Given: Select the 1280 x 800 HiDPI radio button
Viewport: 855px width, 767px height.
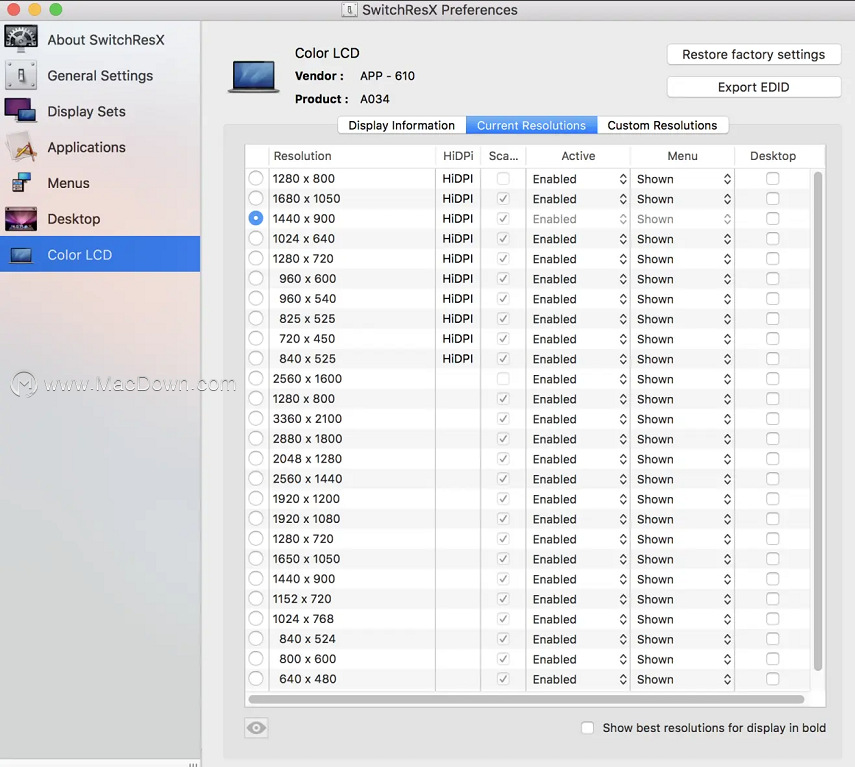Looking at the screenshot, I should pos(256,178).
